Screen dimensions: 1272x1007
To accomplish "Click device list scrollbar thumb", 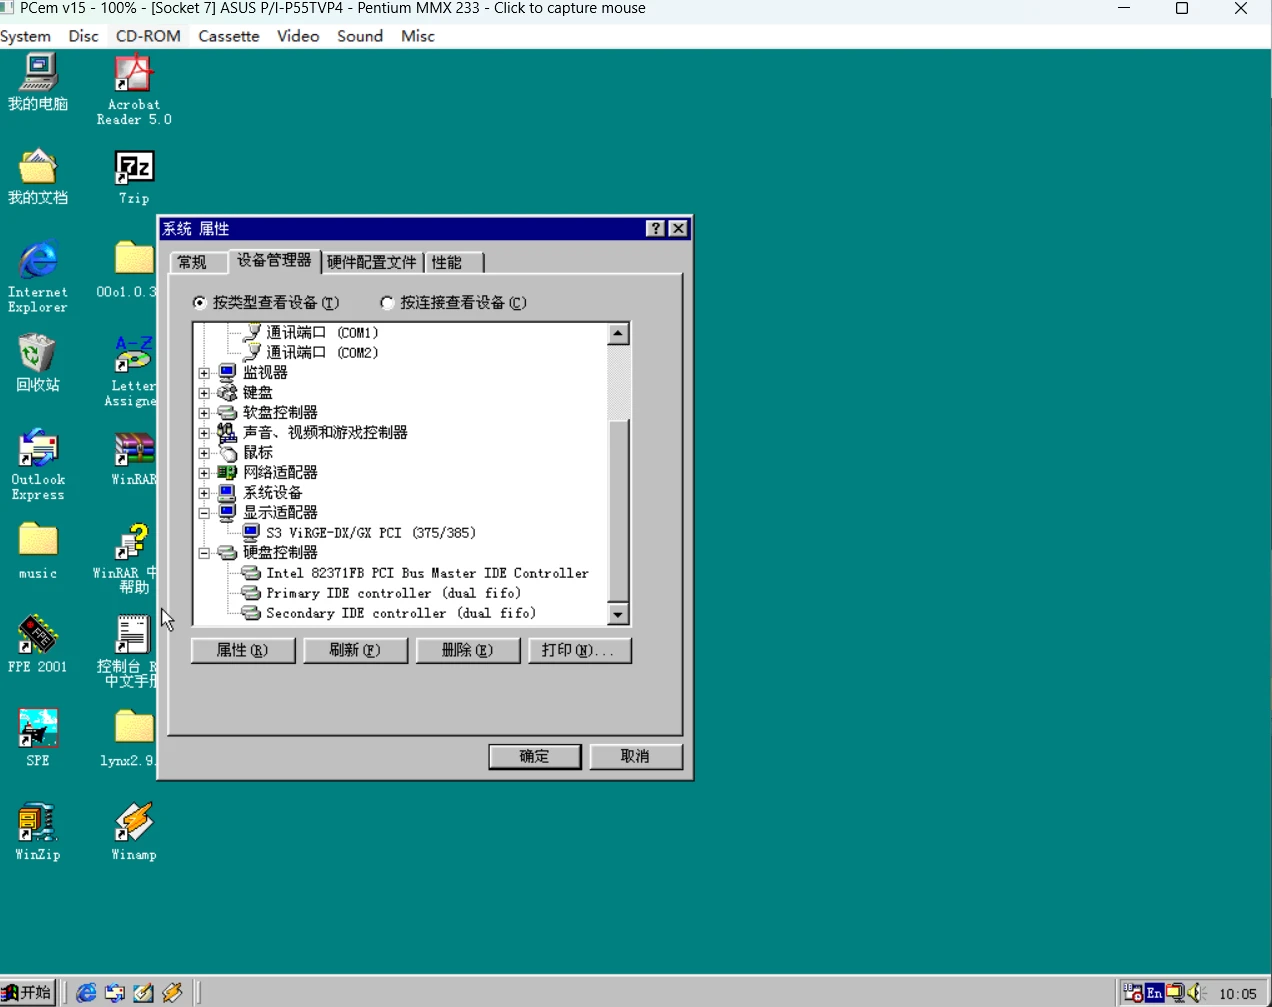I will tap(619, 510).
